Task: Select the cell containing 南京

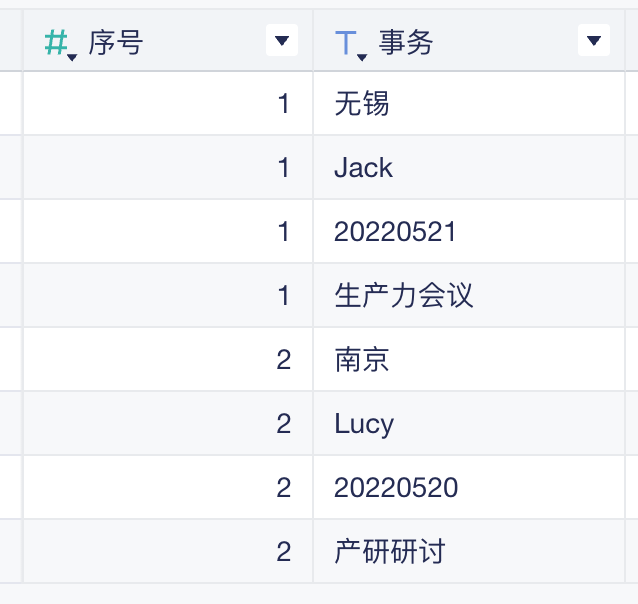Action: coord(474,359)
